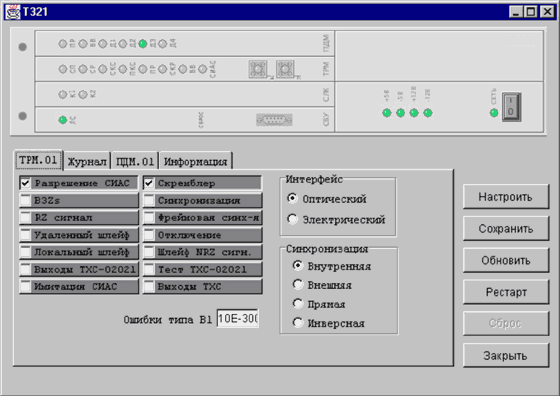Enable the Удаленный шлейф checkbox
The image size is (560, 396).
click(x=25, y=235)
